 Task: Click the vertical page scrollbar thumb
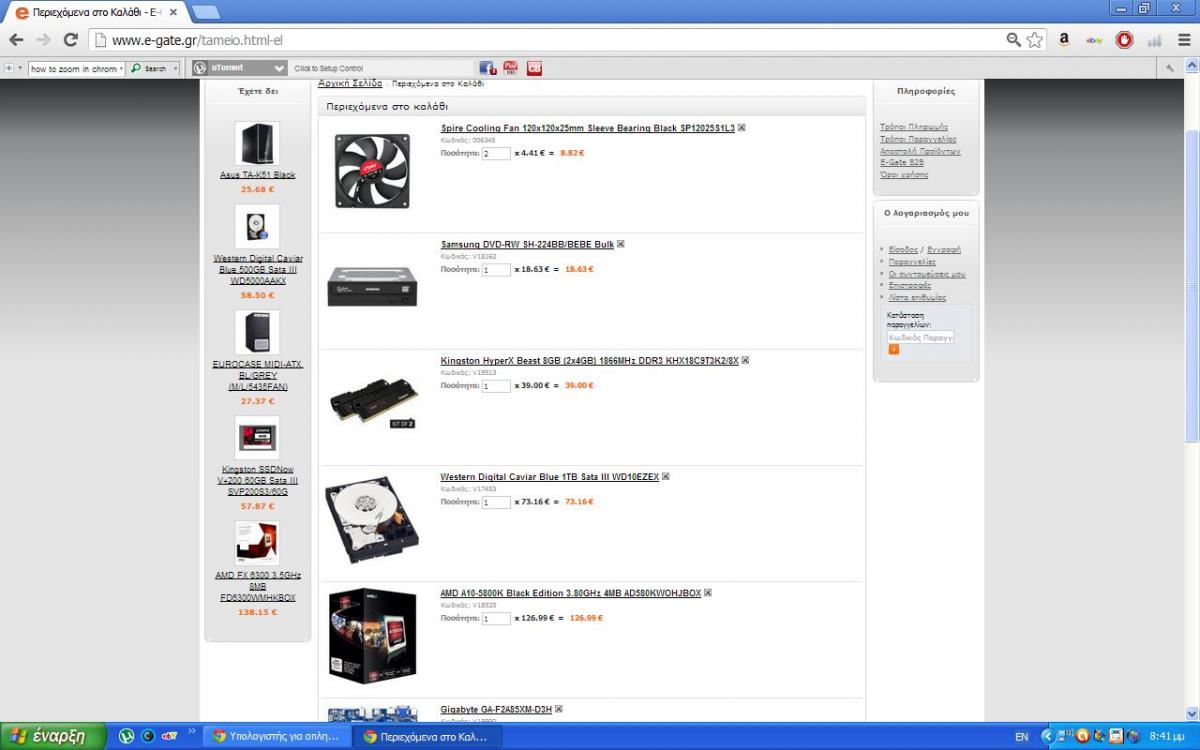(1191, 285)
